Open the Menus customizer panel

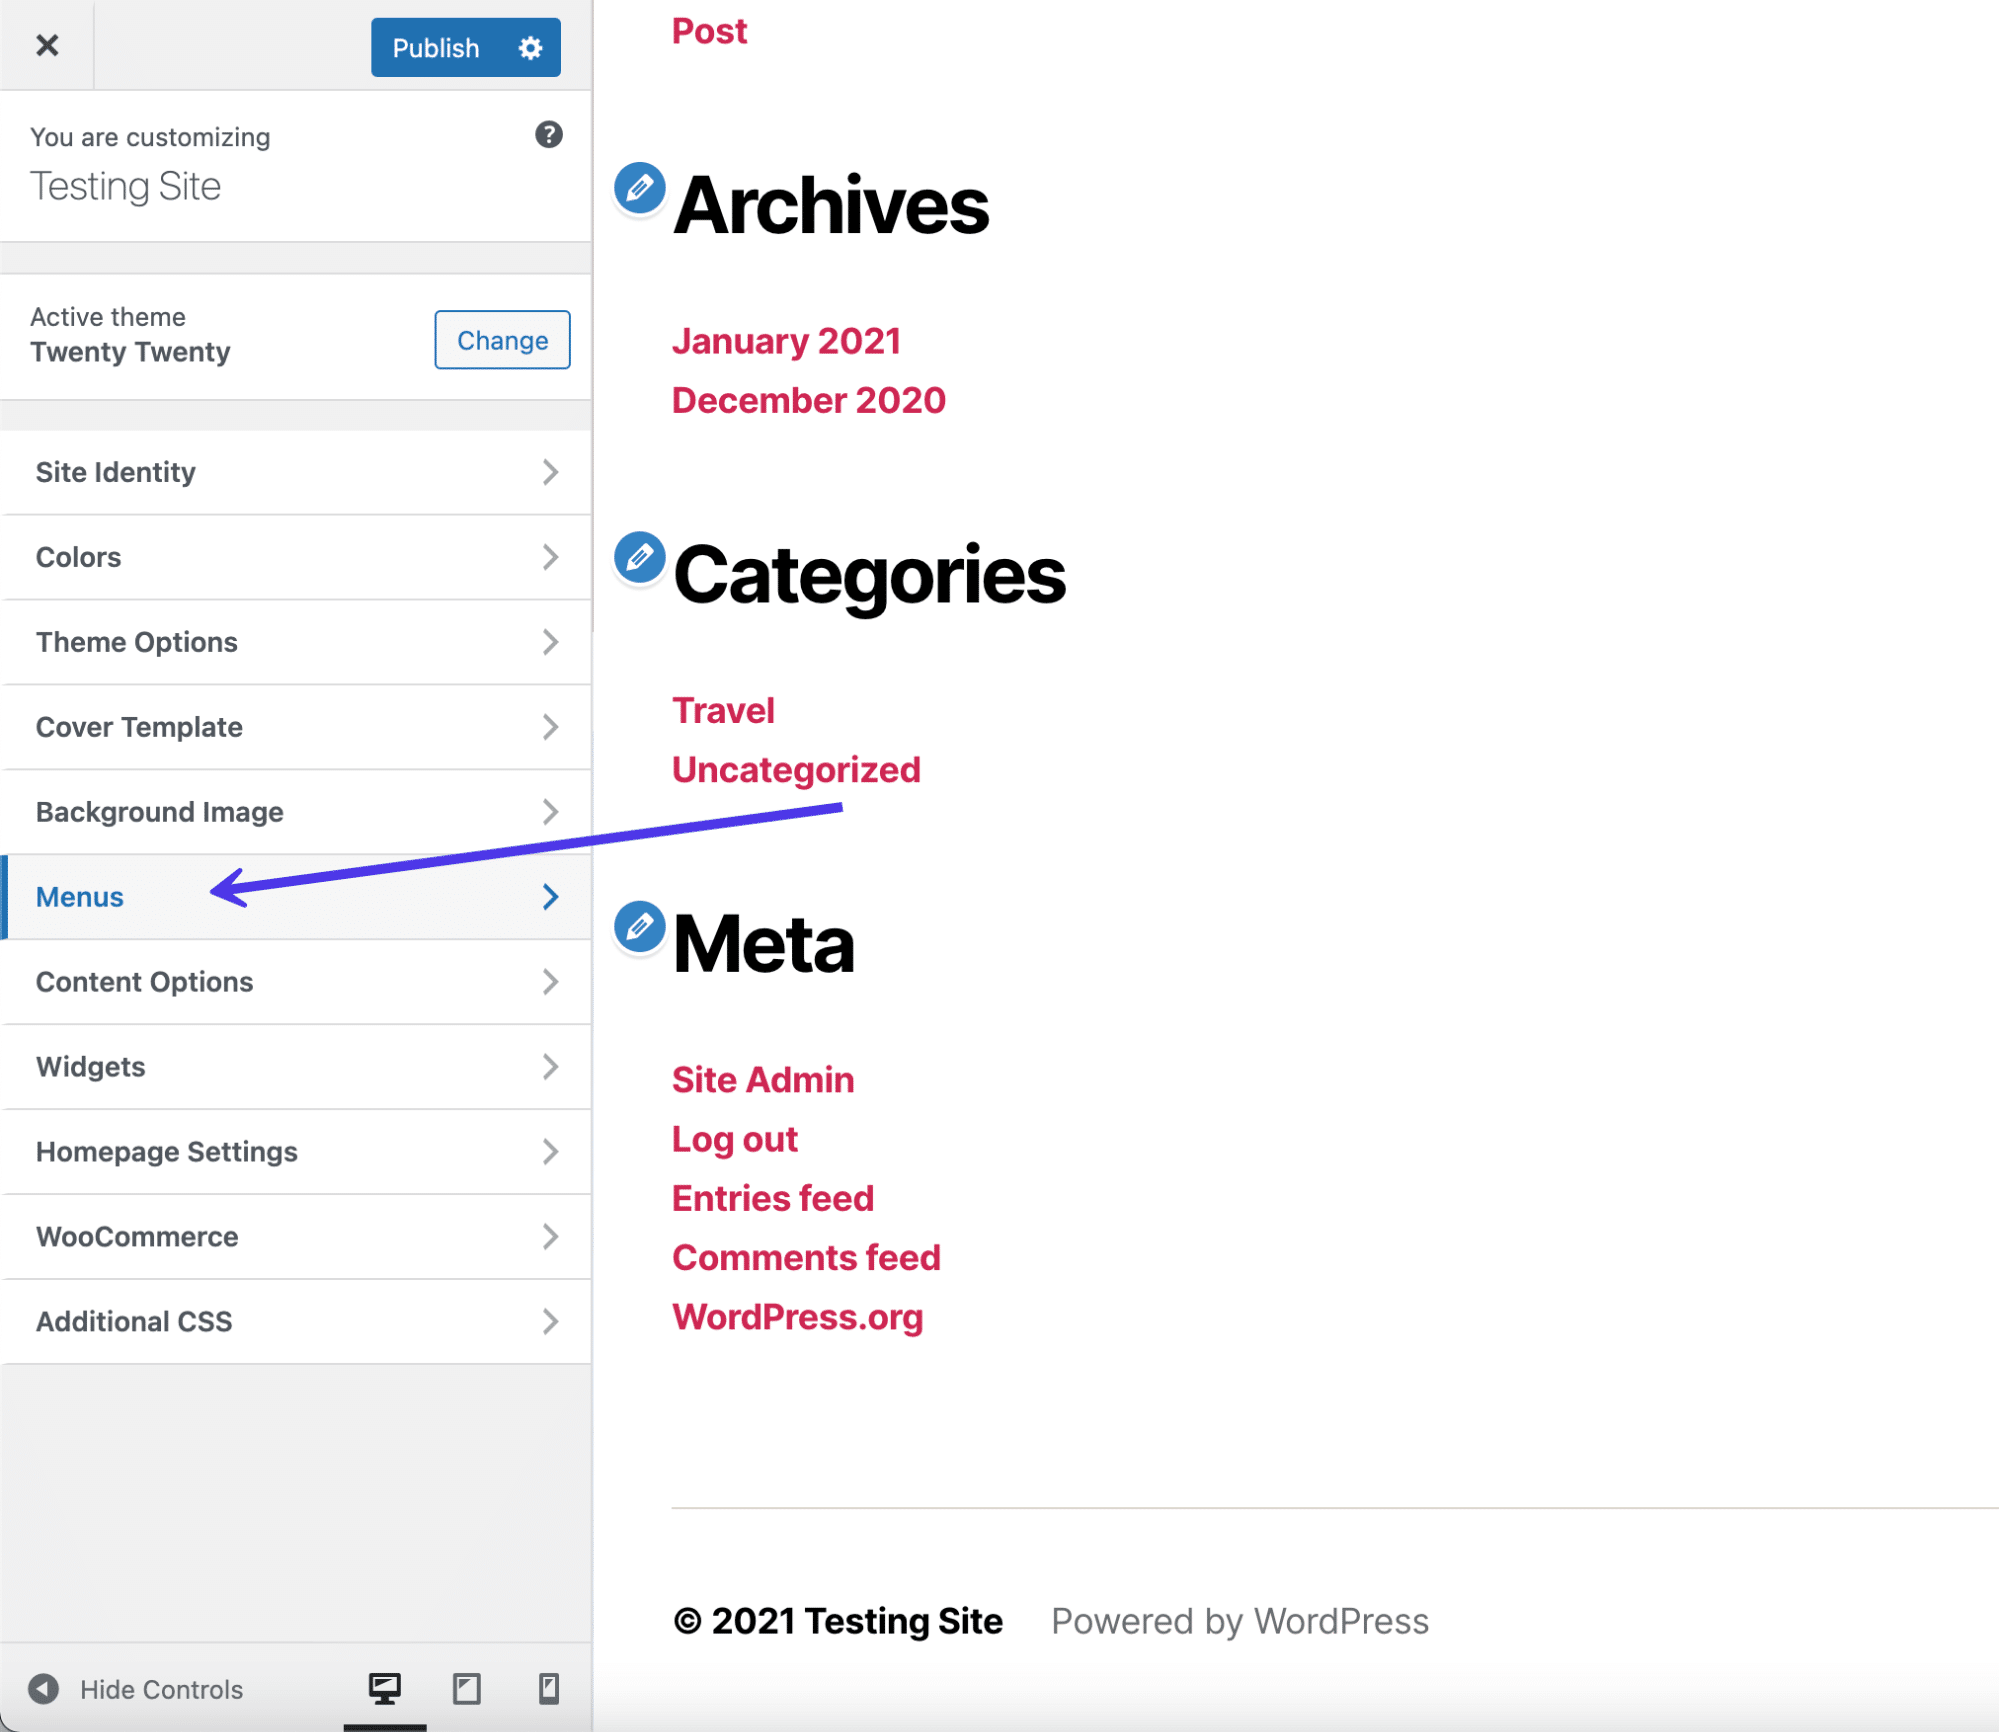click(297, 897)
